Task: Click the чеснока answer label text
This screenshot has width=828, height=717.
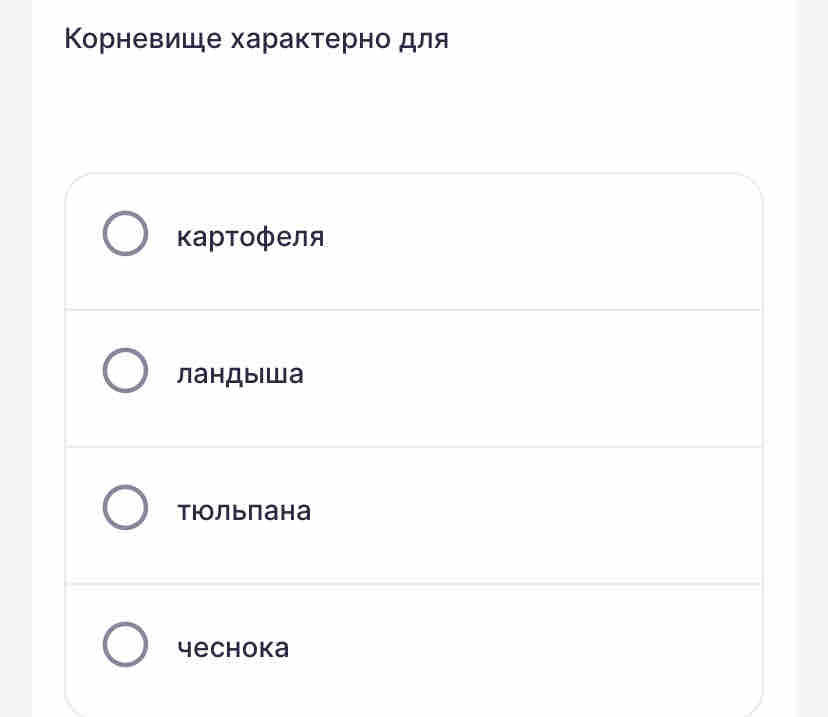Action: [233, 648]
